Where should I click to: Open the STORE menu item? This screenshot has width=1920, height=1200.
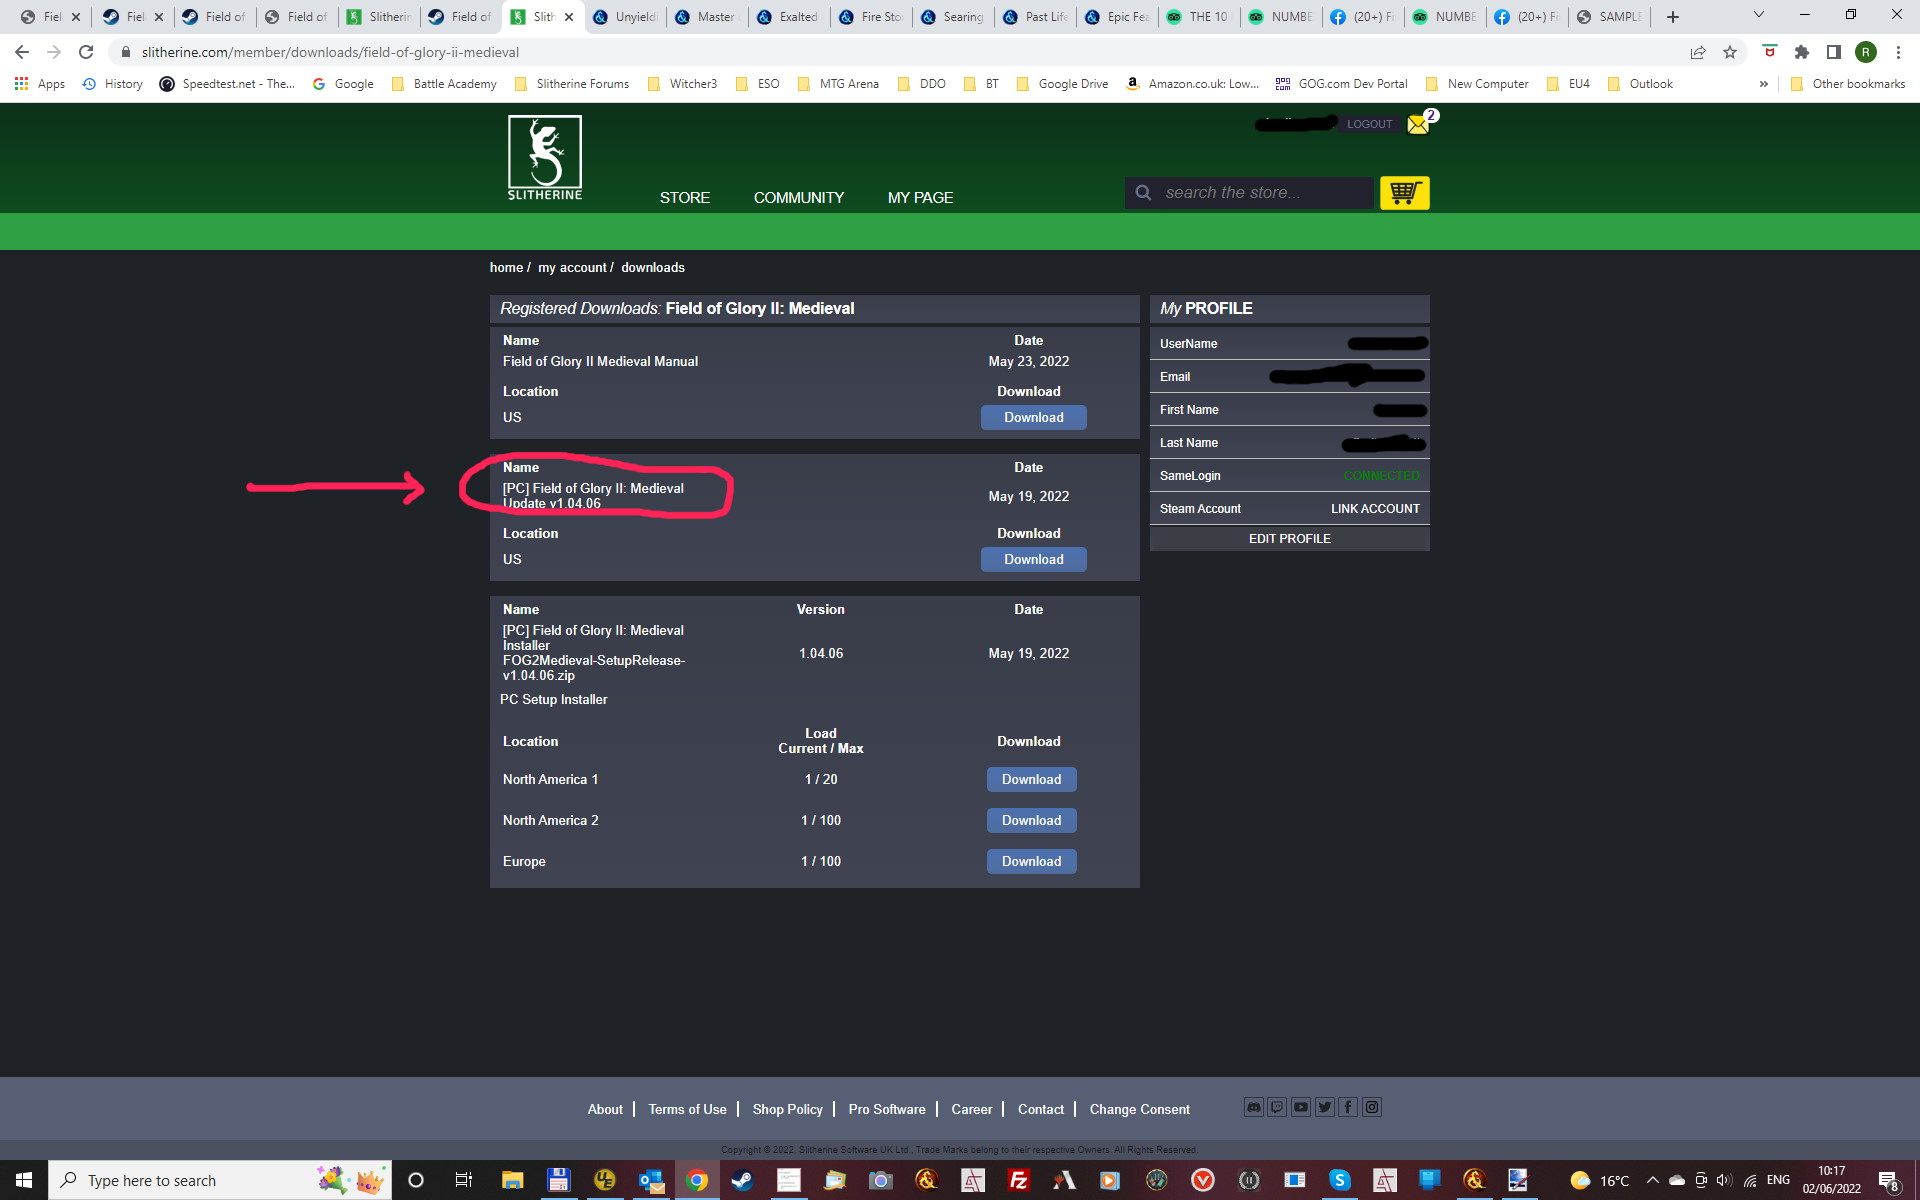pos(684,197)
